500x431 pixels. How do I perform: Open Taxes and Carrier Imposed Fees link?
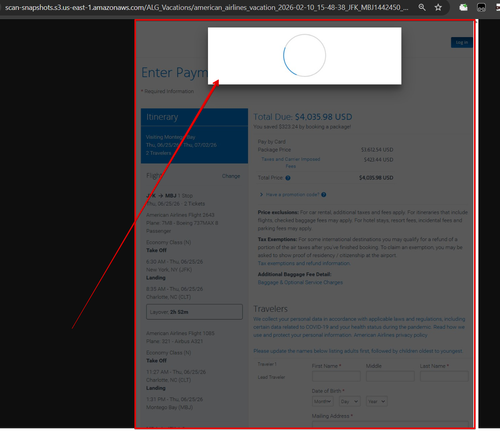[x=291, y=163]
